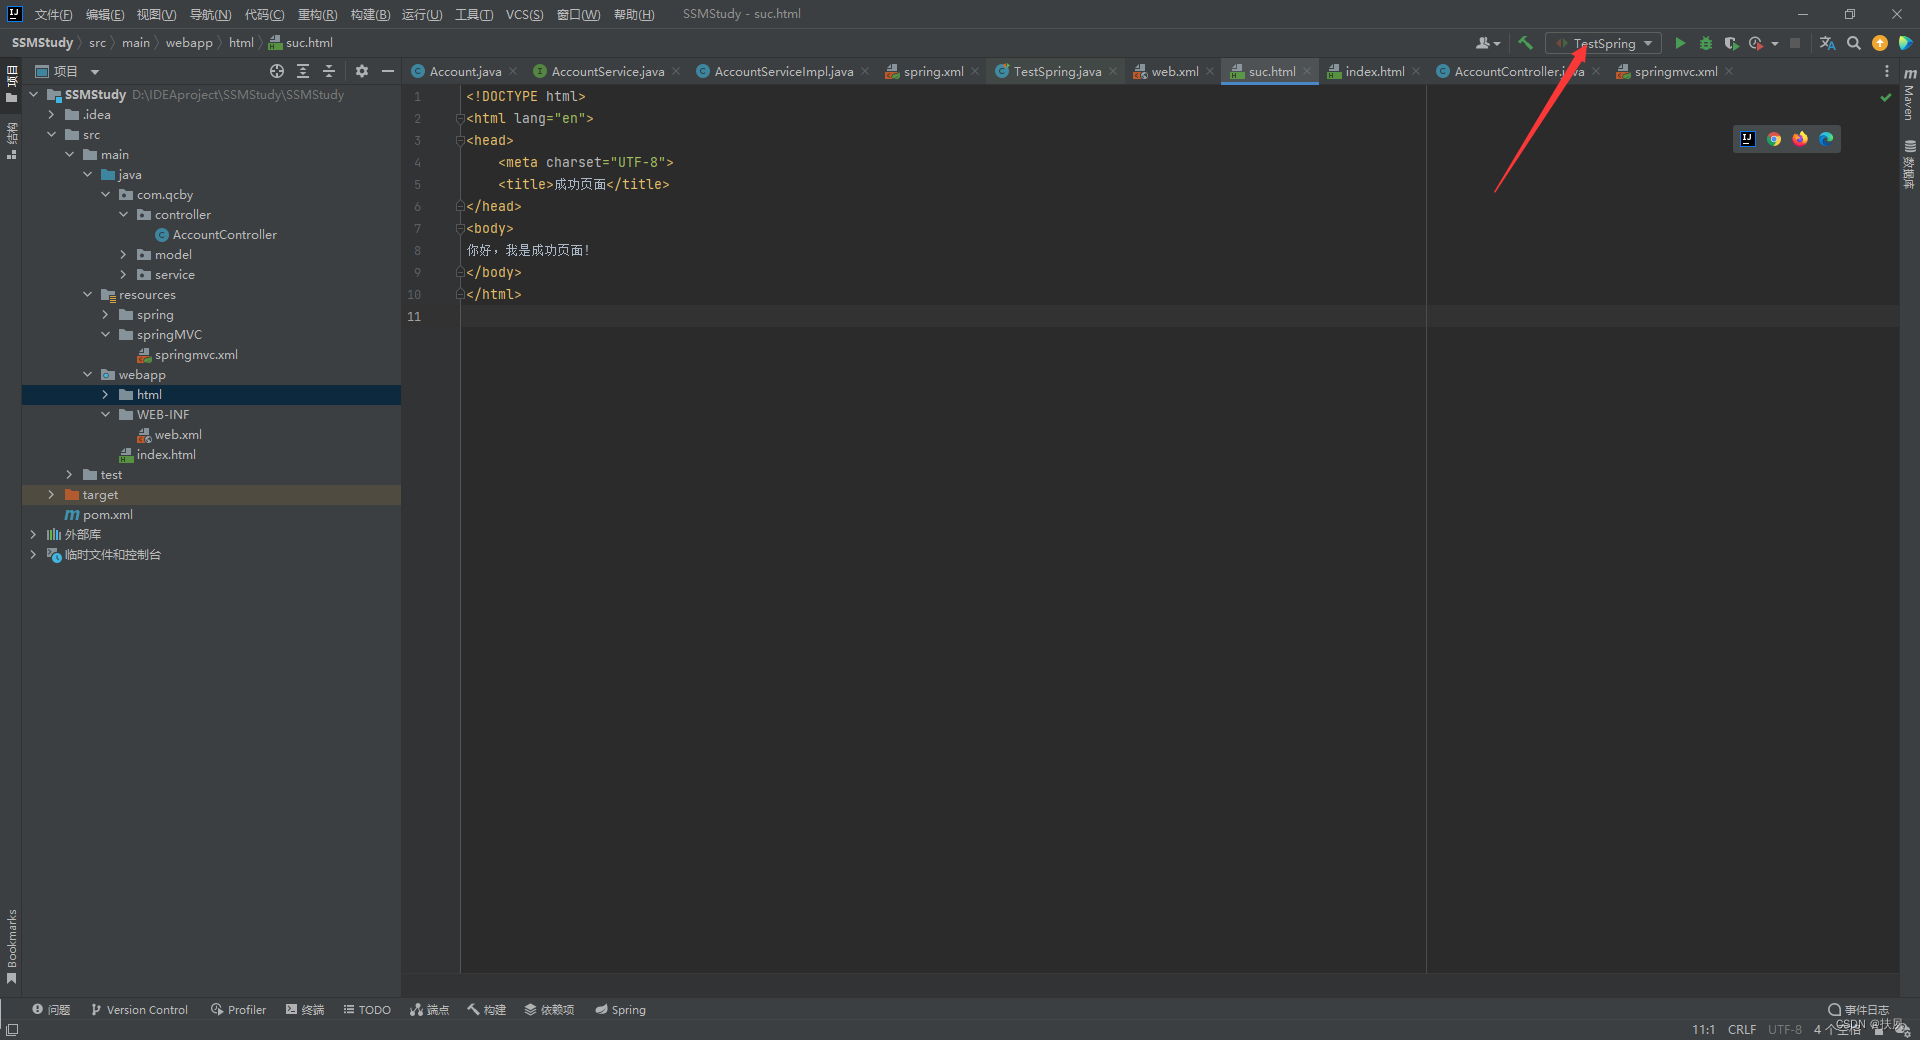Open the project view mode dropdown 项目
The width and height of the screenshot is (1920, 1040).
pos(67,71)
